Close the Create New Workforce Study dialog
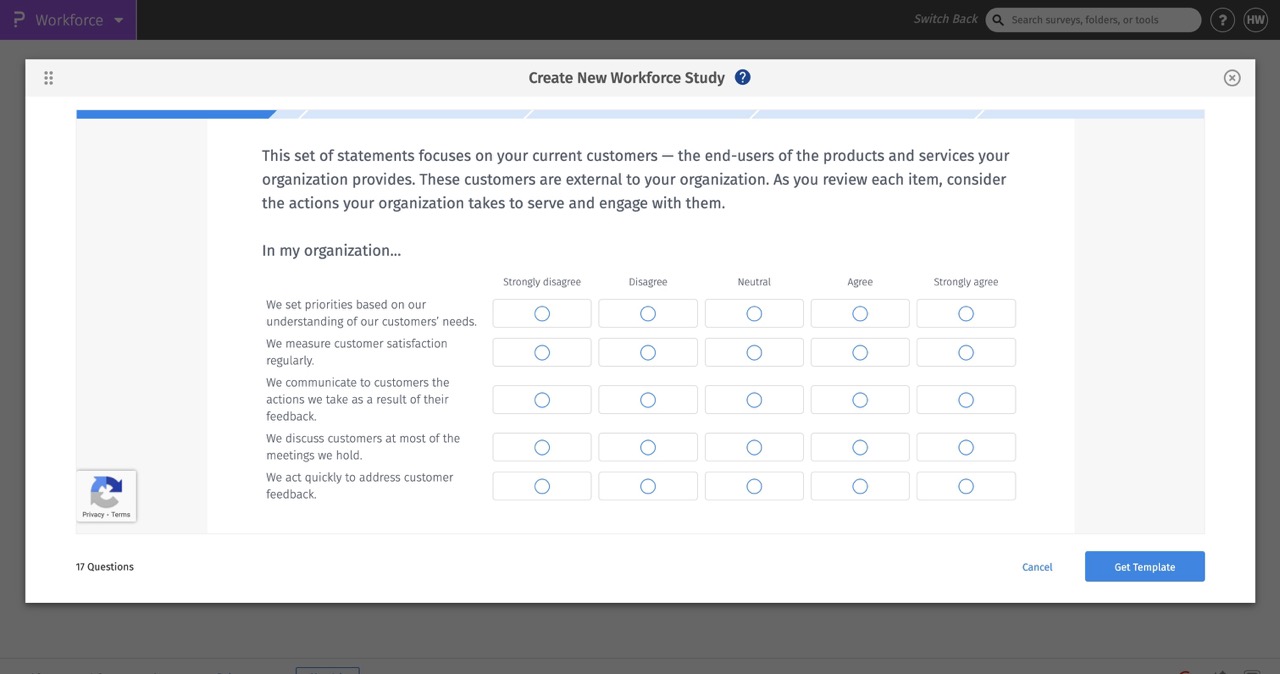The height and width of the screenshot is (674, 1280). pyautogui.click(x=1232, y=77)
